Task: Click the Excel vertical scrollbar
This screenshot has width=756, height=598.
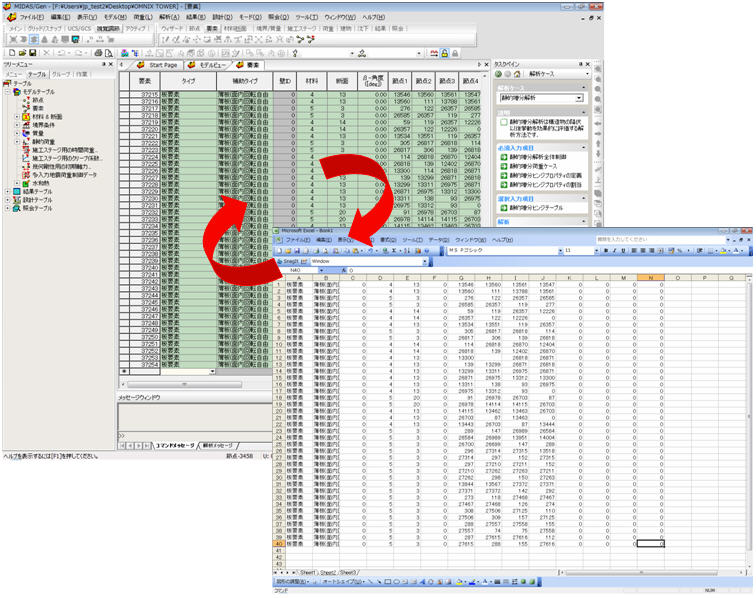Action: pyautogui.click(x=749, y=415)
